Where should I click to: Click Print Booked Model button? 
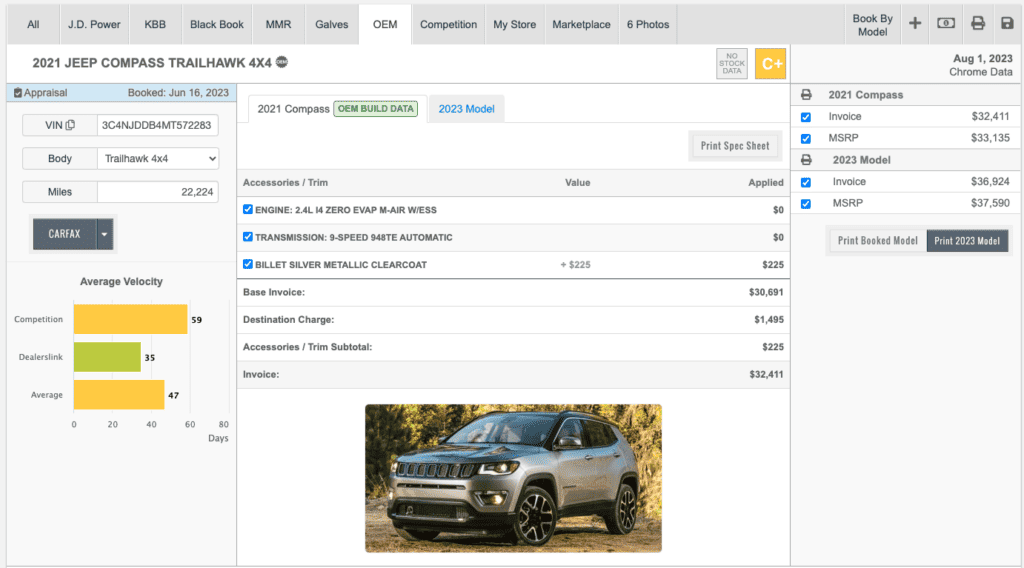(x=877, y=240)
